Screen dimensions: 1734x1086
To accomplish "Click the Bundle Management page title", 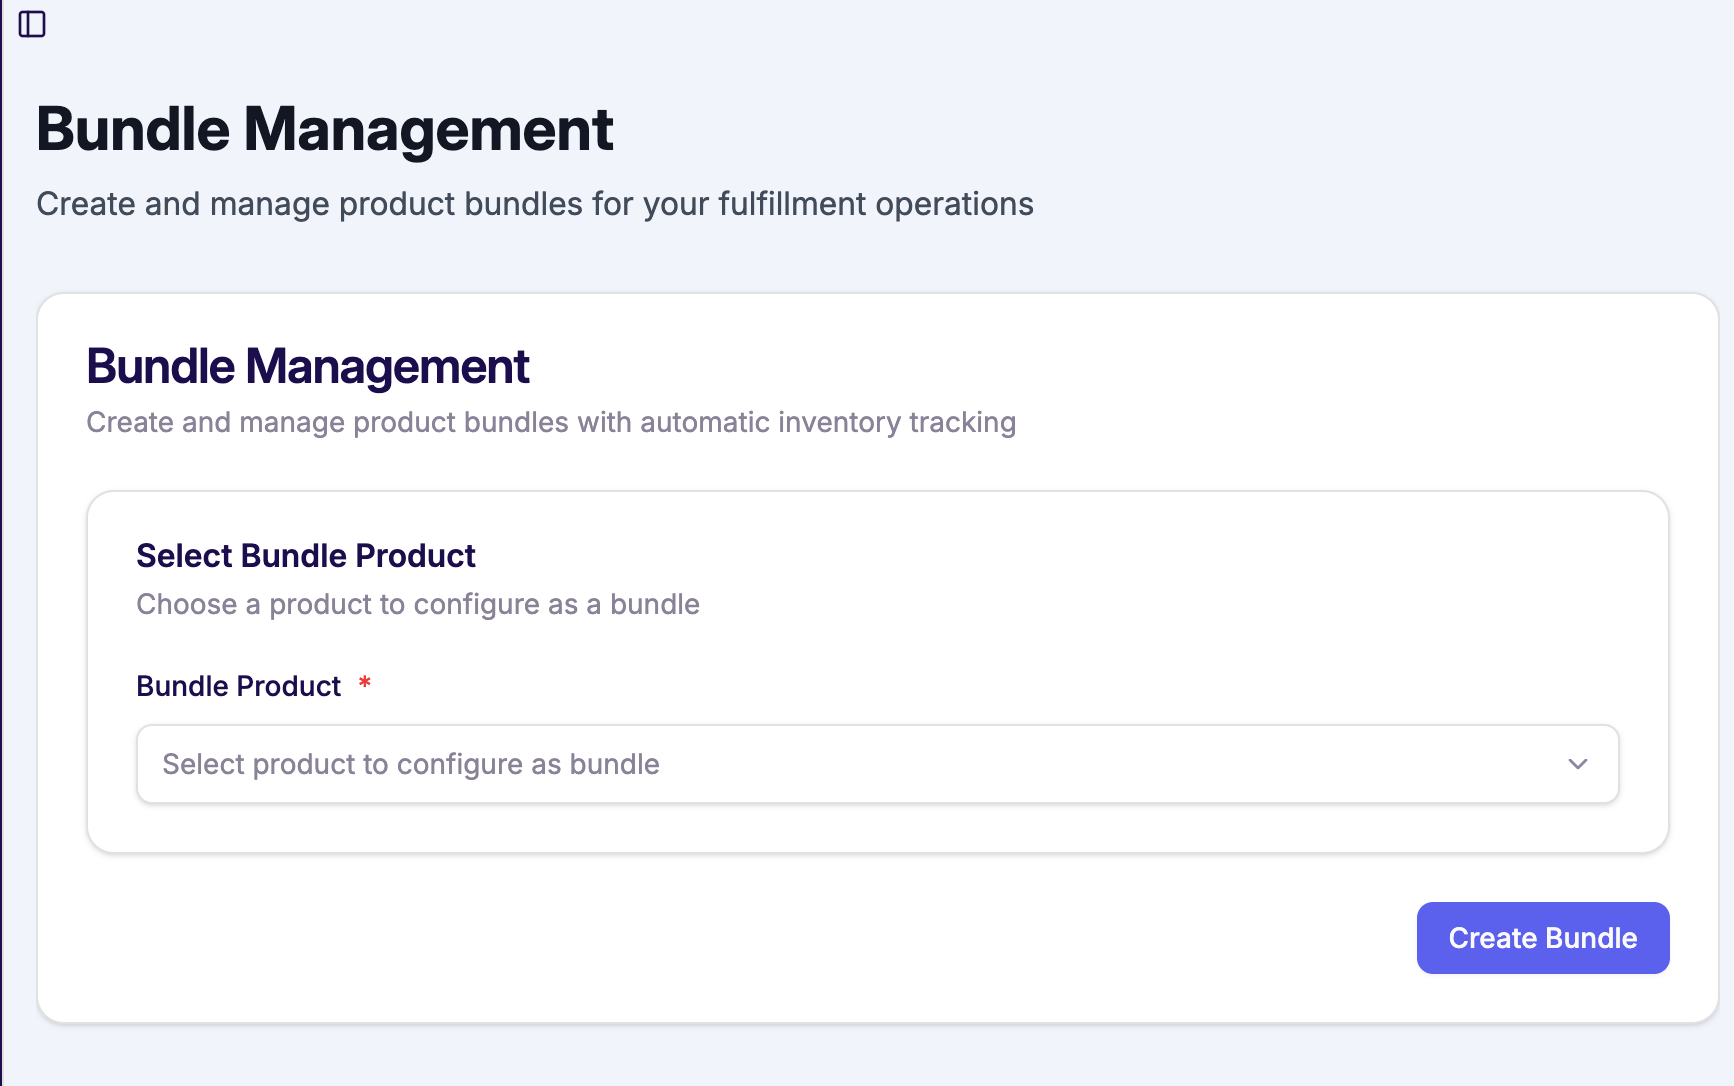I will click(x=325, y=128).
